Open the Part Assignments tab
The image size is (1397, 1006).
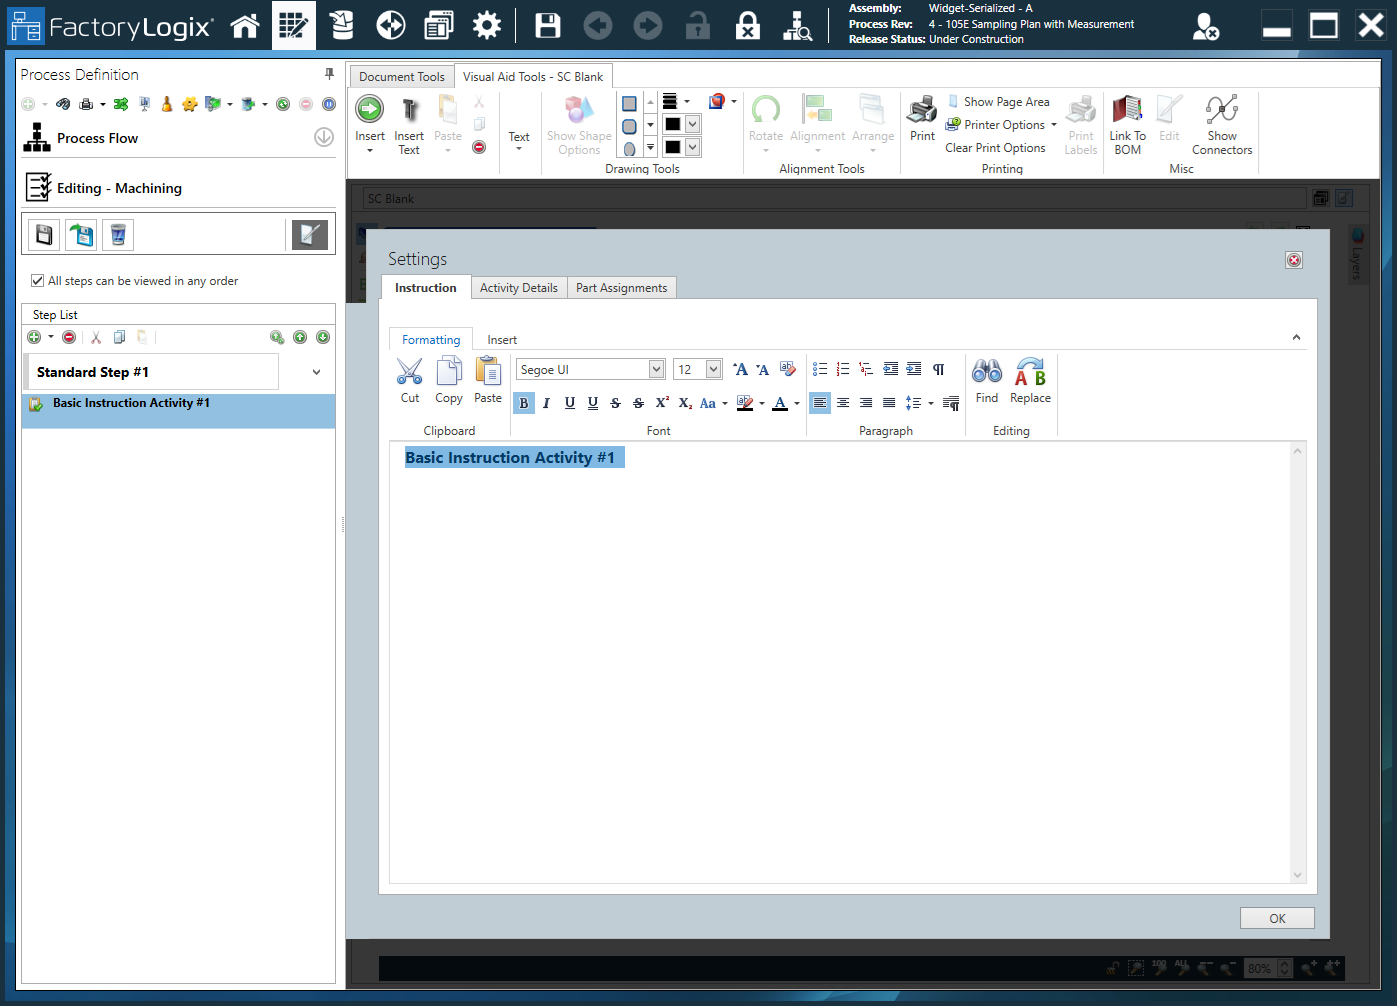(x=621, y=287)
